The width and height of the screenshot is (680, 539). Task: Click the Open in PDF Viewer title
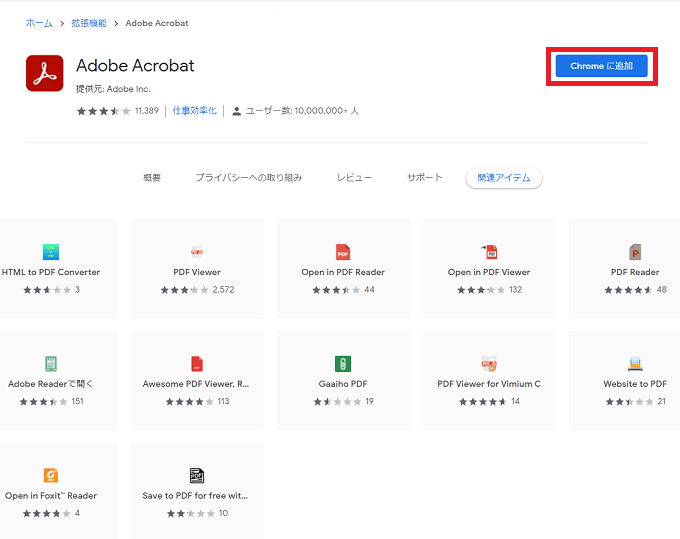pos(489,272)
